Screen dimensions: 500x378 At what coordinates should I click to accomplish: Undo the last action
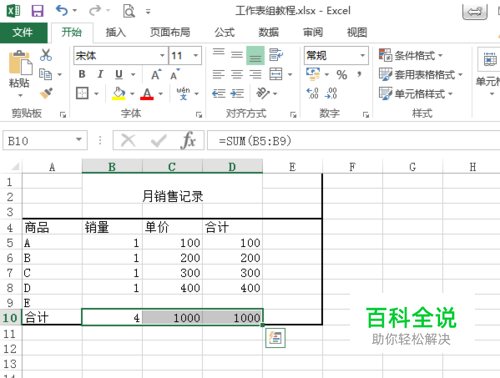pos(62,11)
